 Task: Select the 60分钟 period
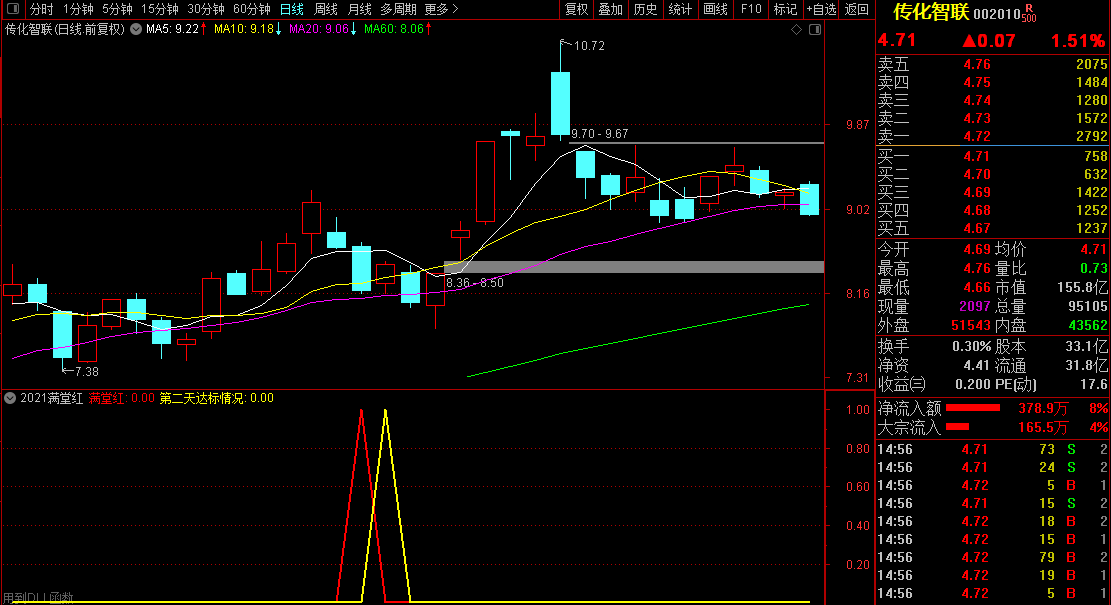252,9
